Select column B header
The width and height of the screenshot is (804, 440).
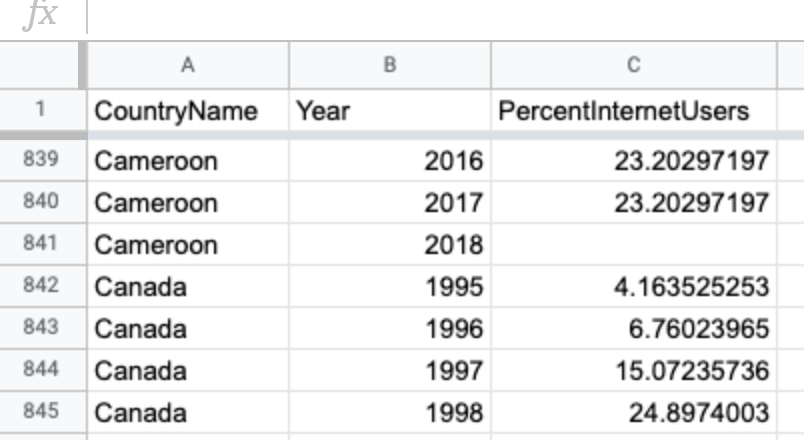pyautogui.click(x=390, y=65)
